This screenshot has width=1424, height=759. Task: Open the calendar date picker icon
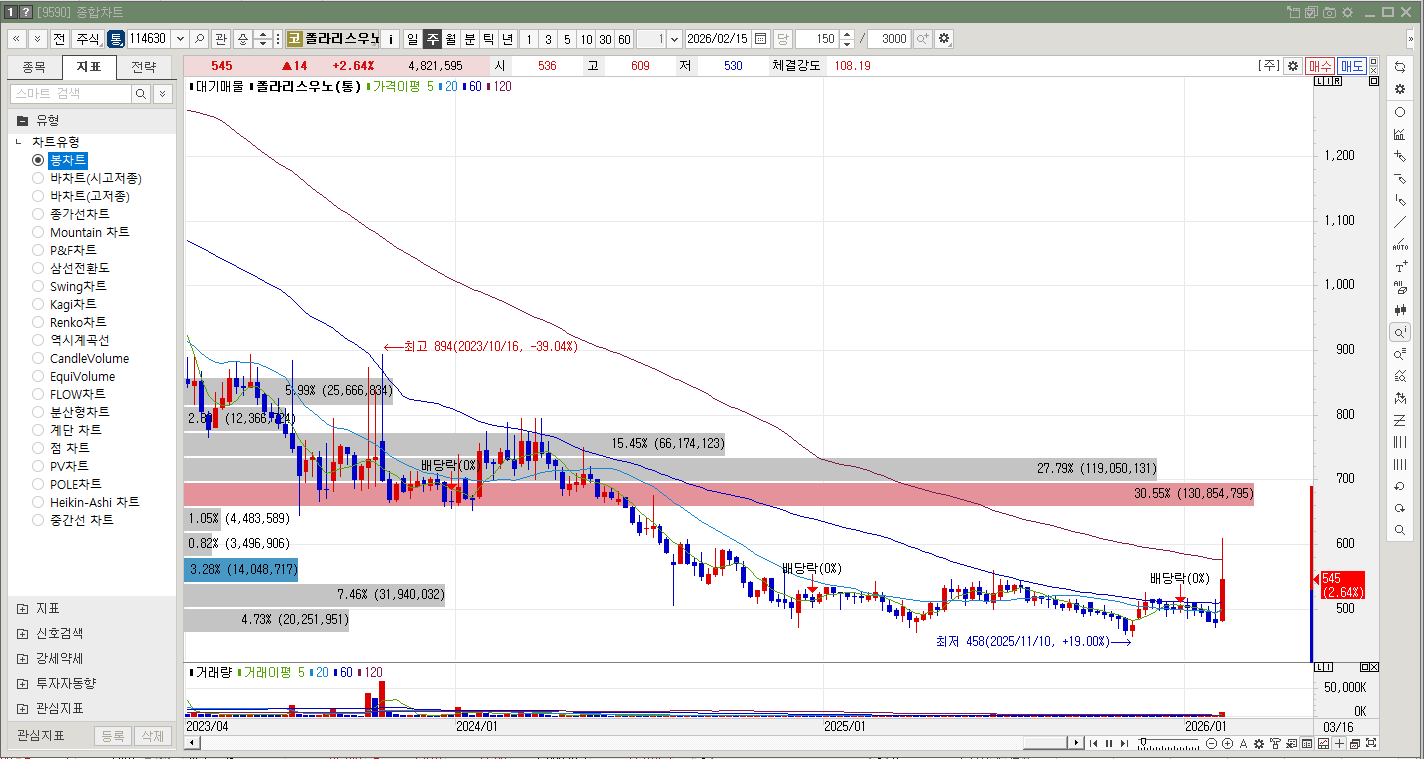click(760, 39)
